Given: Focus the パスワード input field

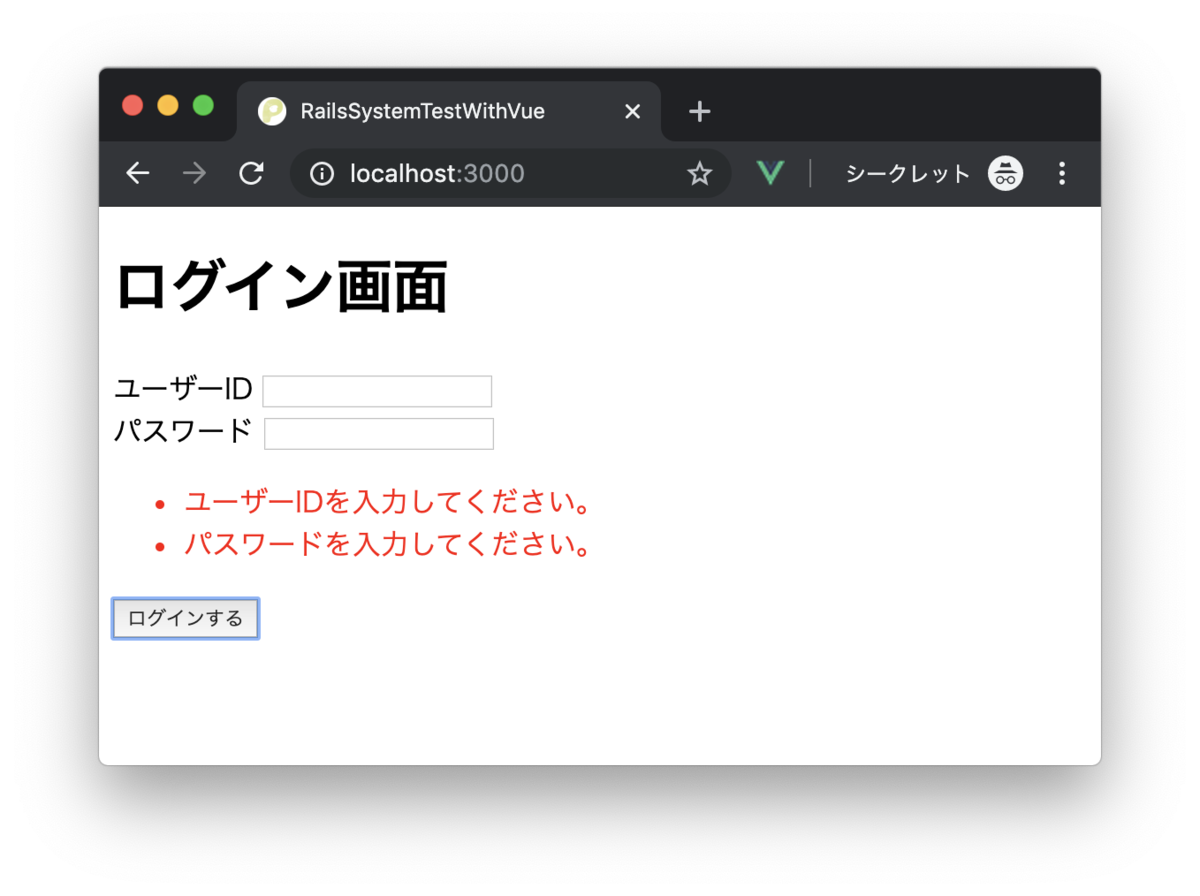Looking at the screenshot, I should coord(378,433).
